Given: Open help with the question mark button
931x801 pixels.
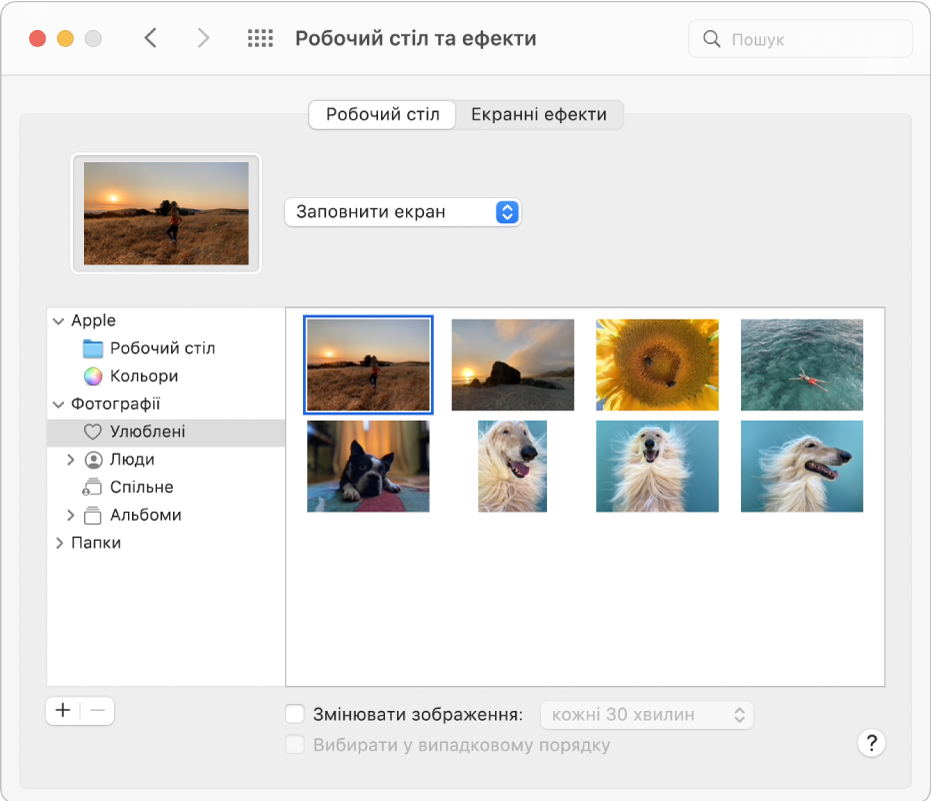Looking at the screenshot, I should (x=871, y=743).
